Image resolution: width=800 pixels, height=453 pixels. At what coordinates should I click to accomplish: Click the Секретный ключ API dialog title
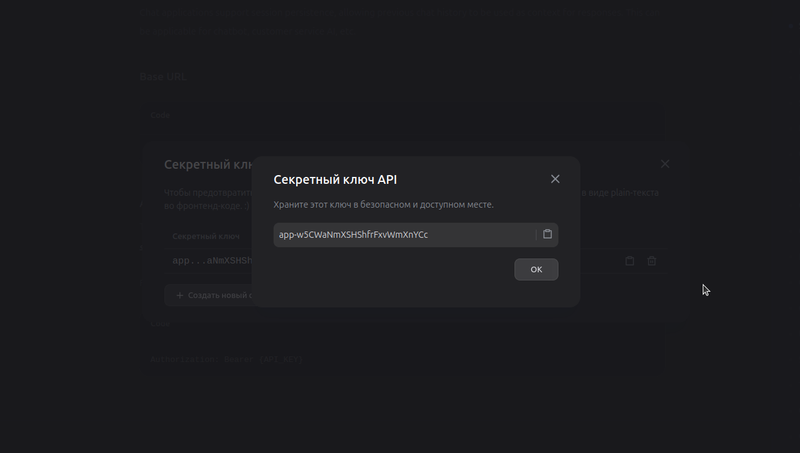[335, 180]
